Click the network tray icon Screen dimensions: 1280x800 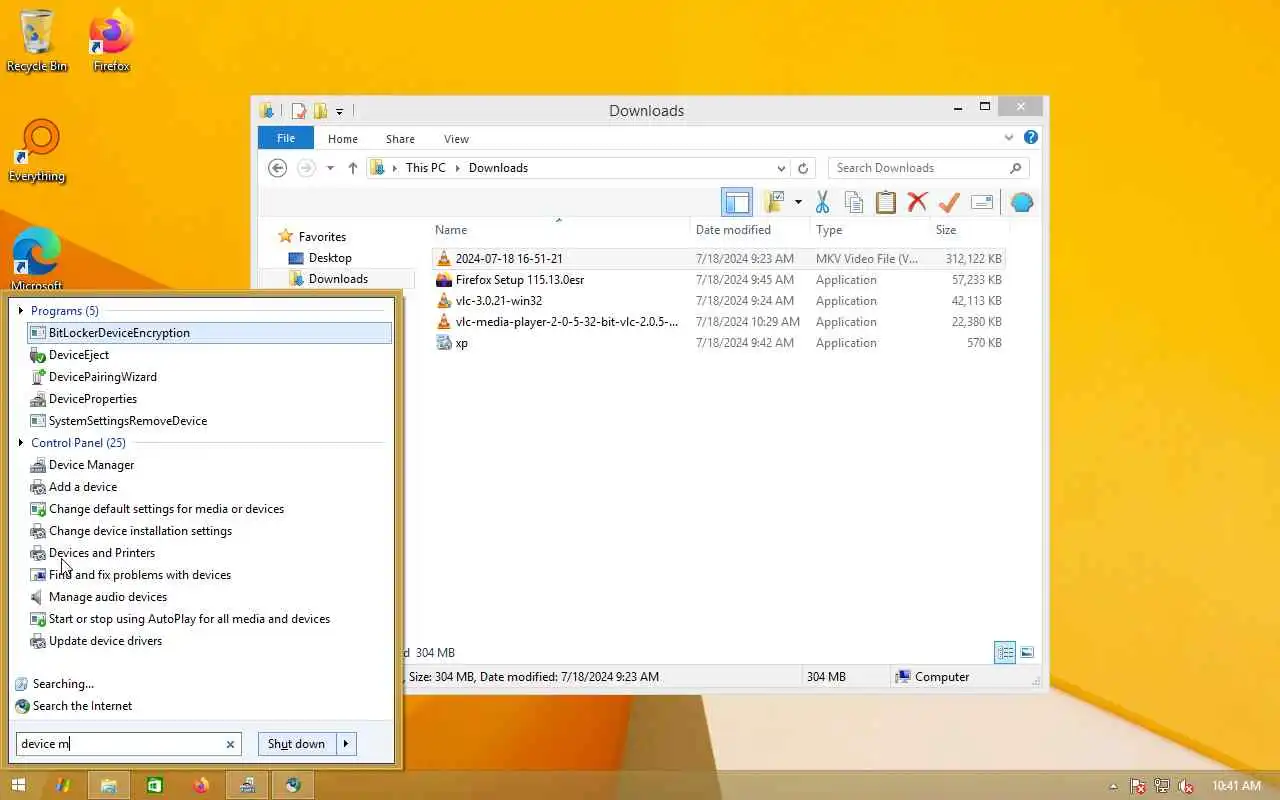pos(1162,786)
